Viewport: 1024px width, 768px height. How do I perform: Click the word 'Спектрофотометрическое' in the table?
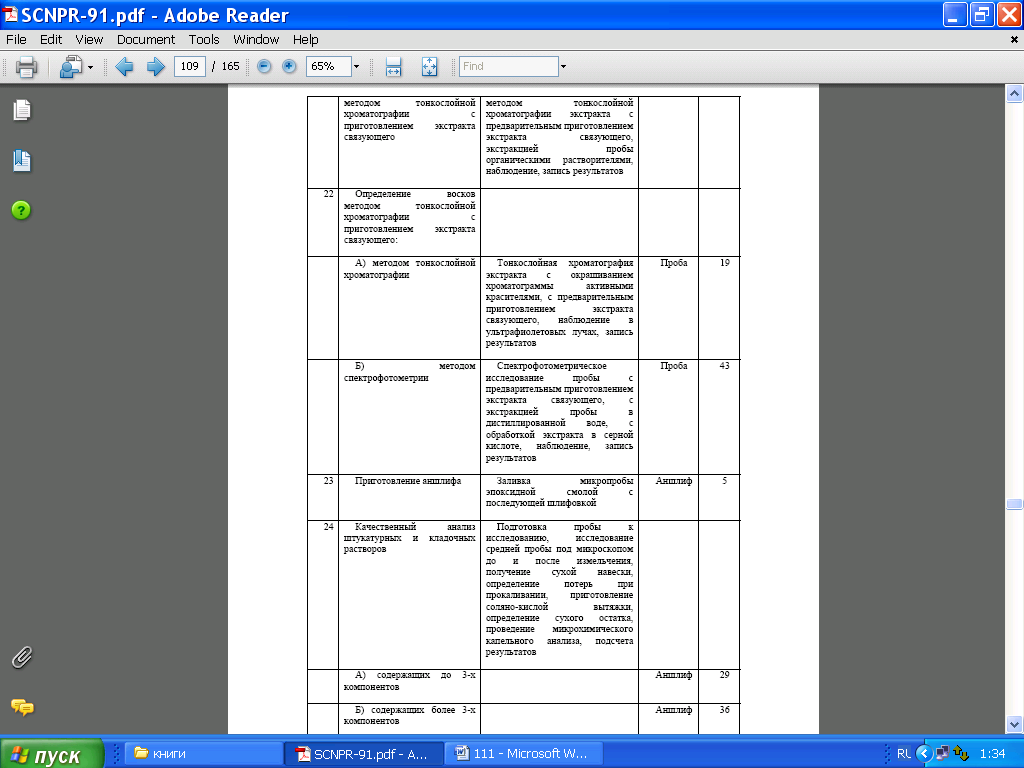(552, 366)
